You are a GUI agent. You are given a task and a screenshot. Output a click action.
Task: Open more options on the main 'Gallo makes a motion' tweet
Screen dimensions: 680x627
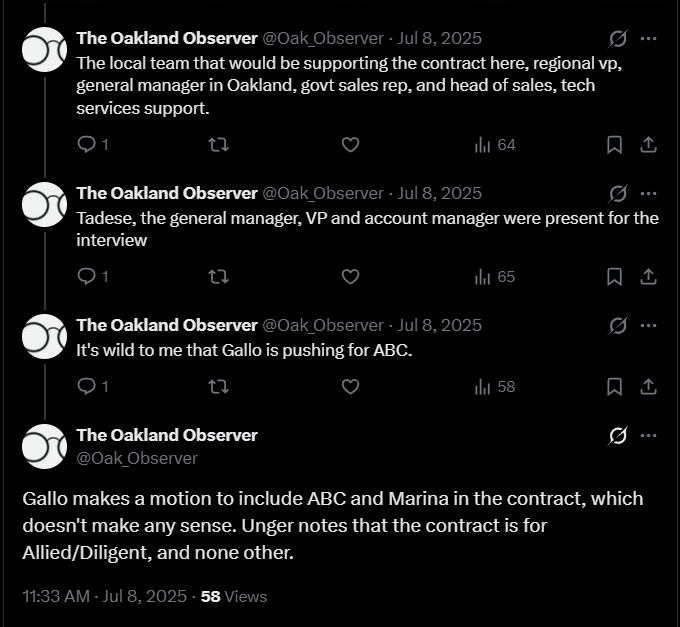tap(648, 436)
